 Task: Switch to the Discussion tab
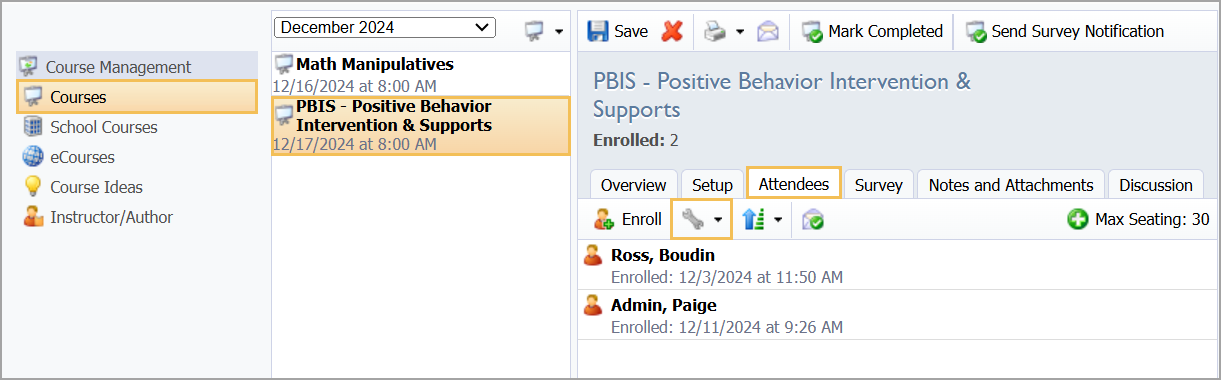1155,185
